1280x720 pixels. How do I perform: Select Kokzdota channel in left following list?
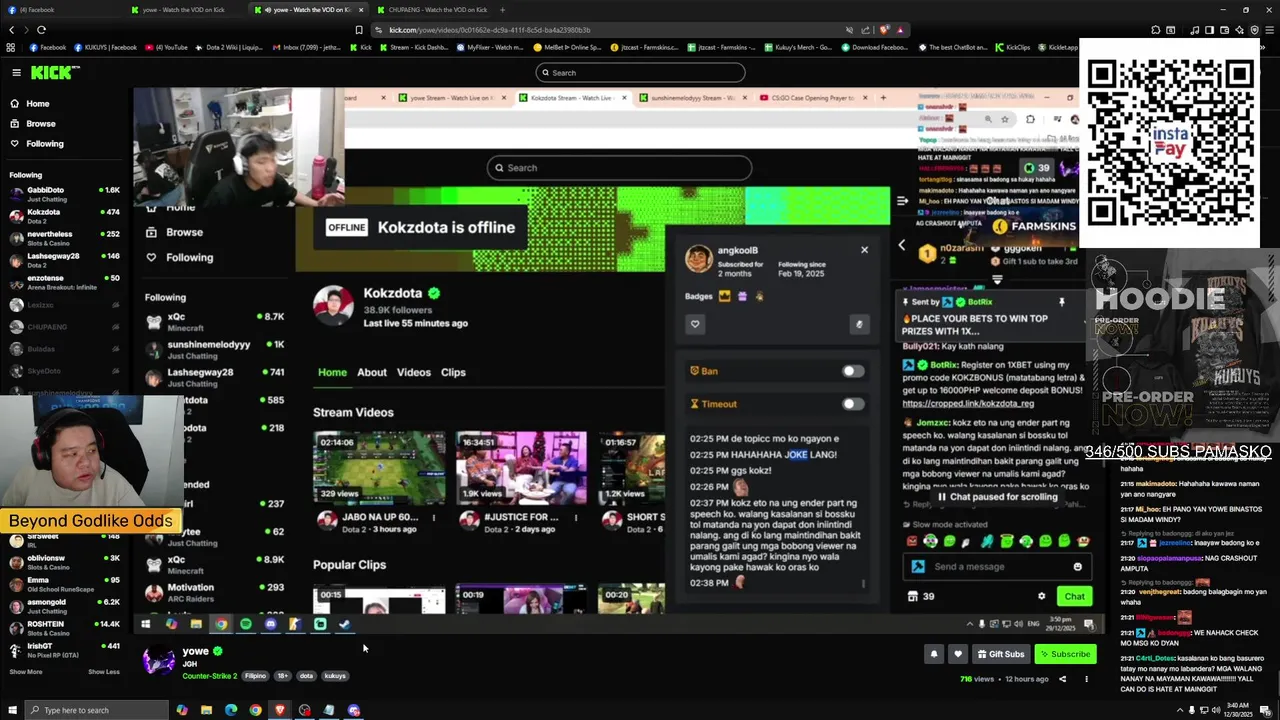click(x=64, y=216)
